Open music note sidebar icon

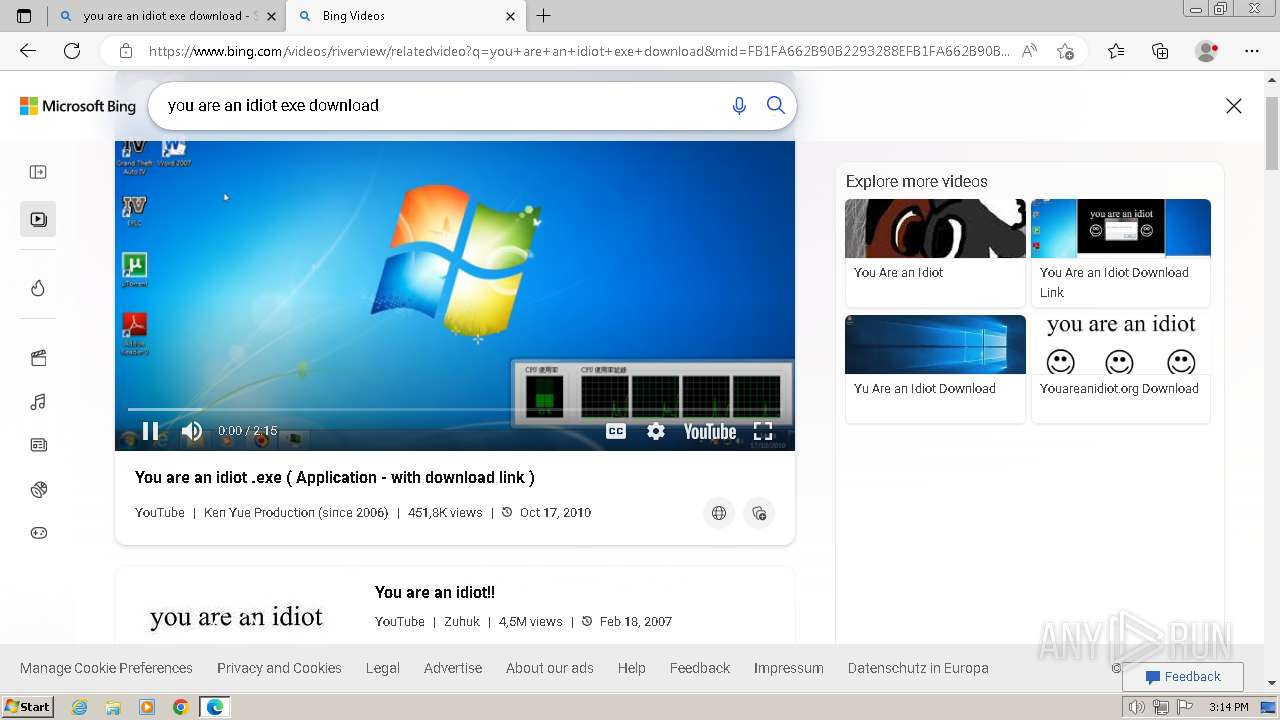38,402
